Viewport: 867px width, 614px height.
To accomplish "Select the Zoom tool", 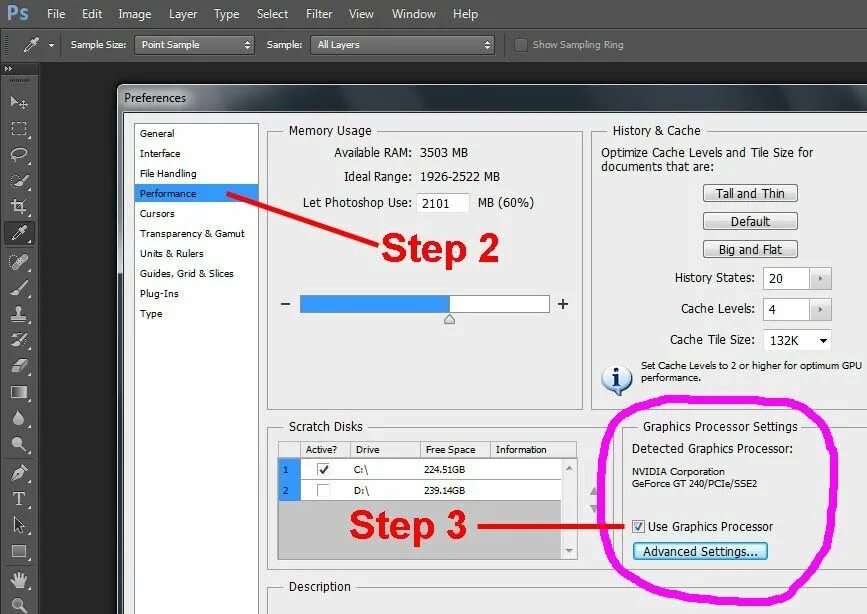I will pos(19,605).
